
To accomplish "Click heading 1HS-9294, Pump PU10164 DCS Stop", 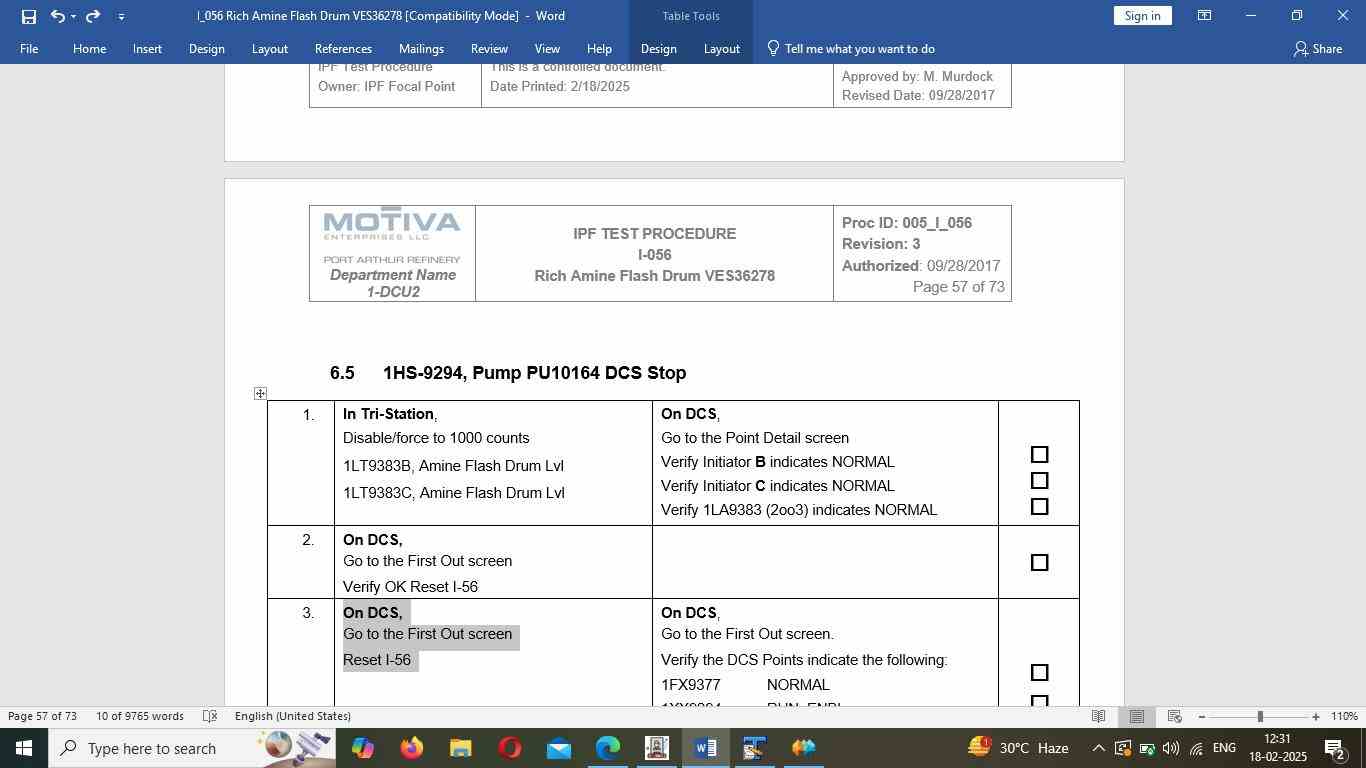I will (x=534, y=373).
